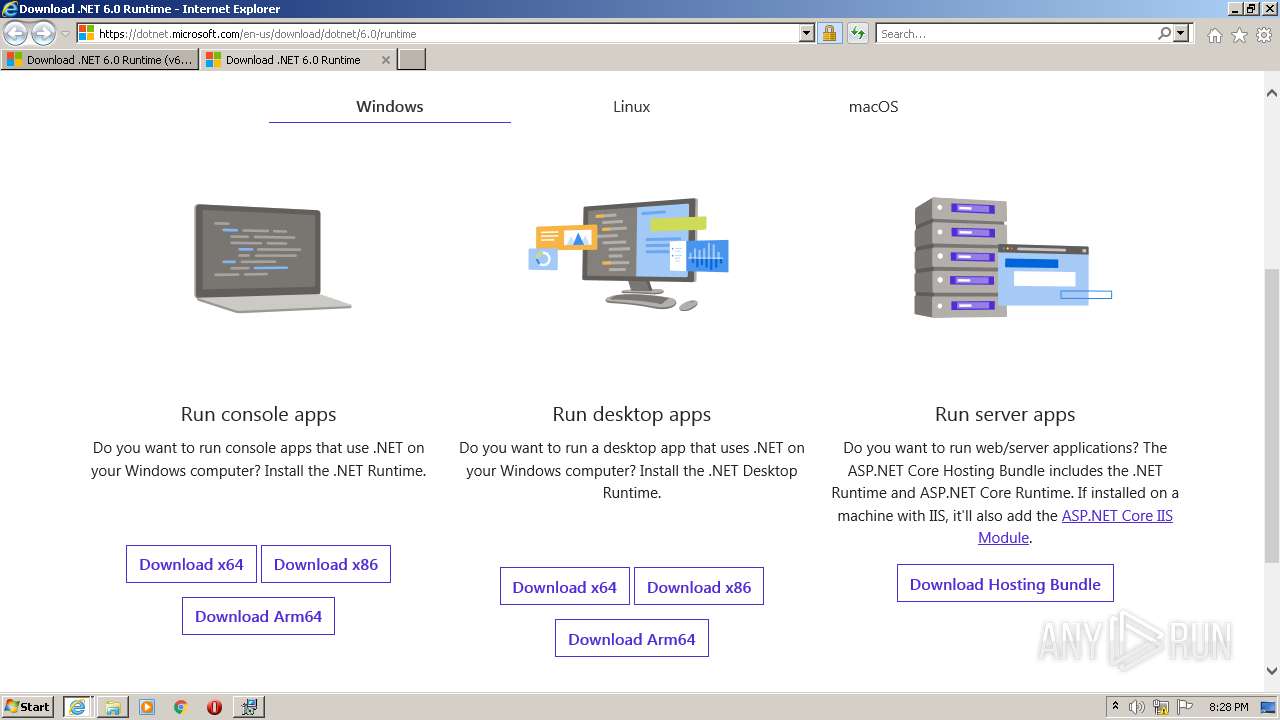Select the Linux platform tab
Viewport: 1280px width, 720px height.
[632, 106]
